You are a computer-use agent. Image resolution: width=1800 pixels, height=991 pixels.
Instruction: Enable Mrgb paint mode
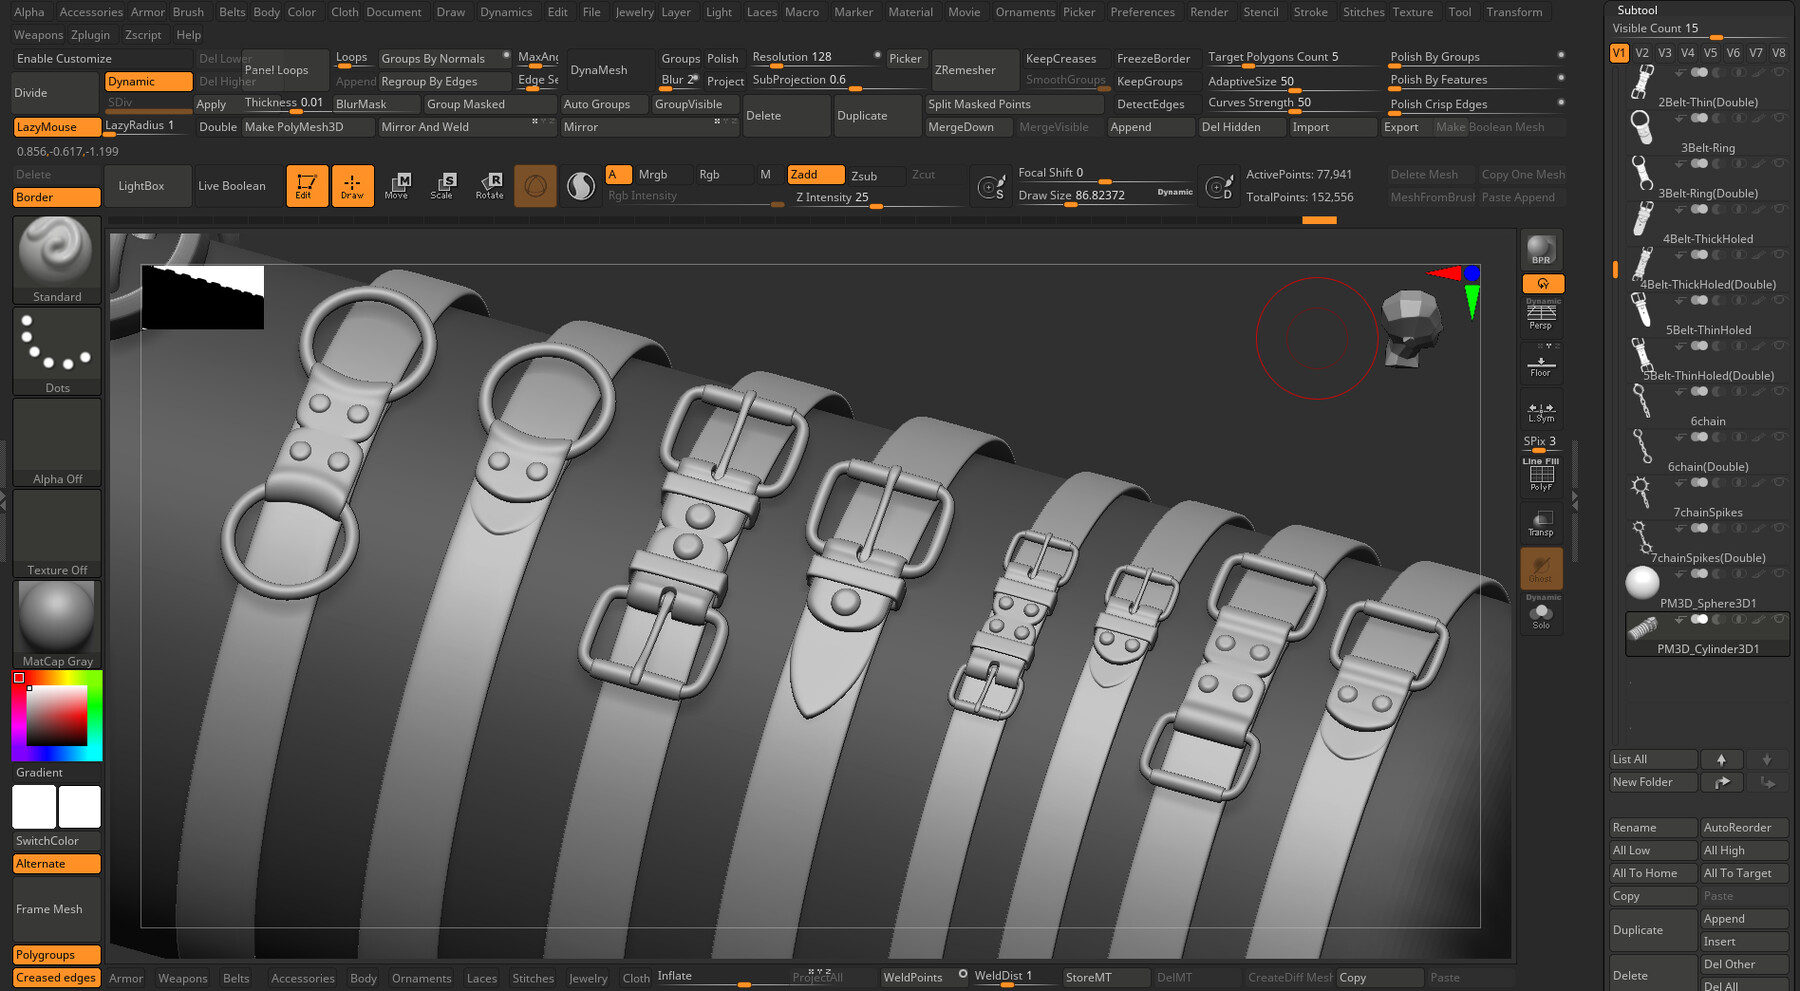click(653, 174)
